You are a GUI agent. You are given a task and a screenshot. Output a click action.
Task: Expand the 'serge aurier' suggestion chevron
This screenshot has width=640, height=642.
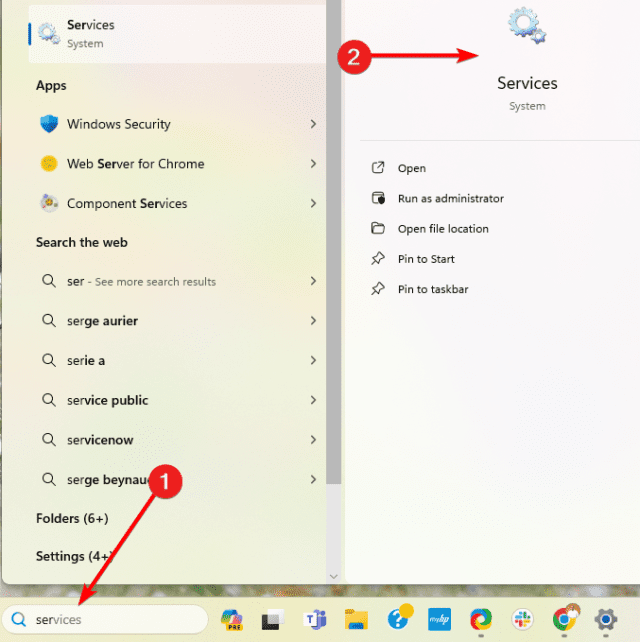coord(313,320)
